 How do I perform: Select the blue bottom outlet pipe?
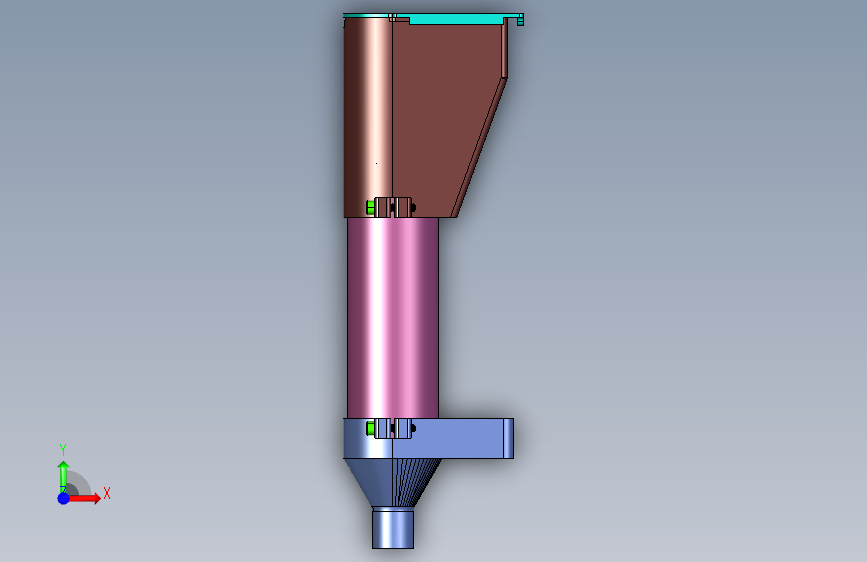(x=393, y=528)
